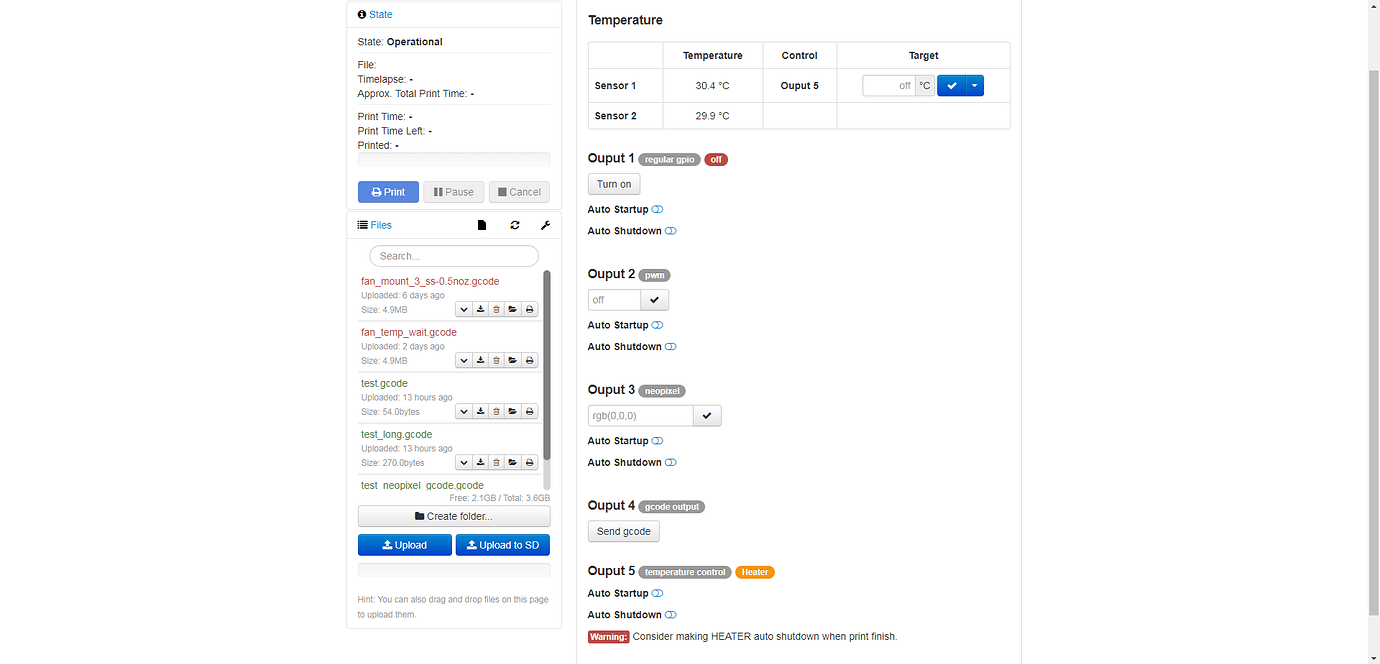
Task: Open the temperature target preset dropdown
Action: [x=974, y=85]
